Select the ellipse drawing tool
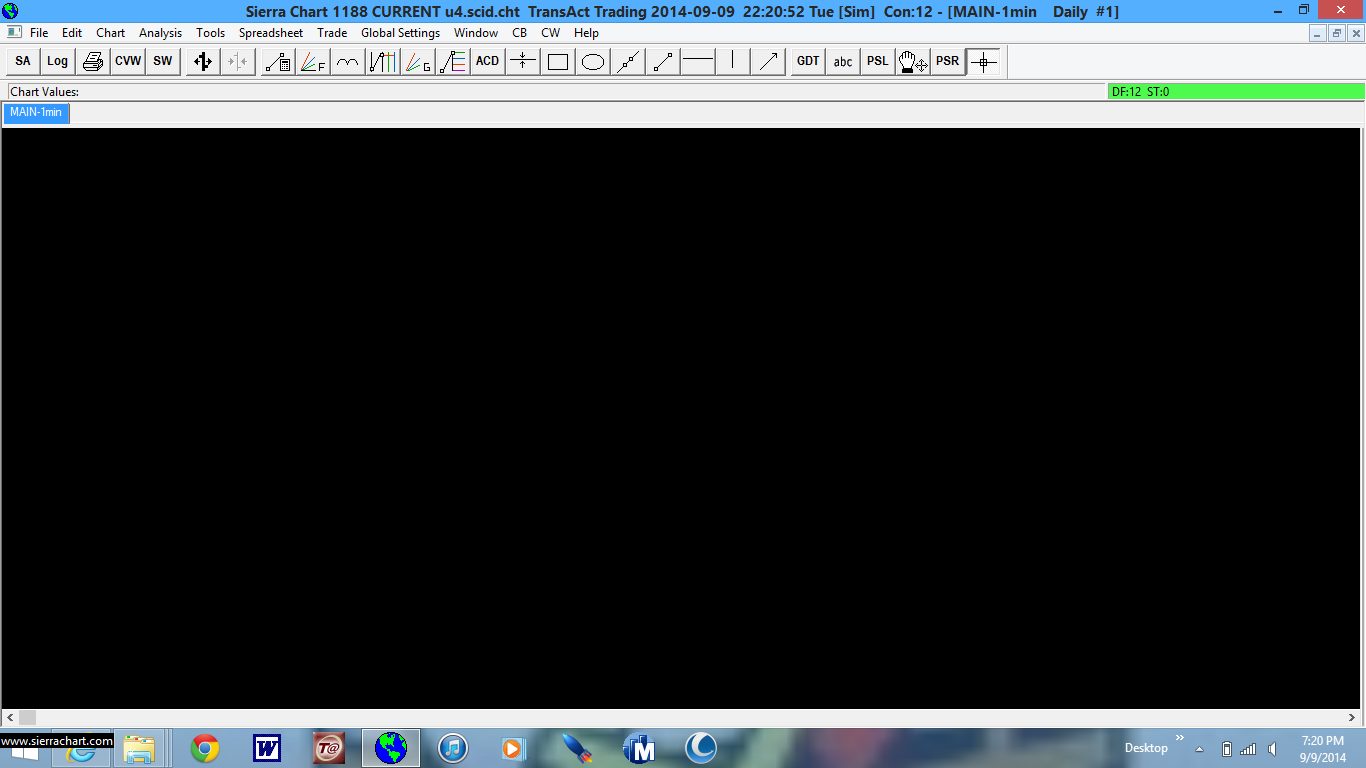 (x=593, y=61)
